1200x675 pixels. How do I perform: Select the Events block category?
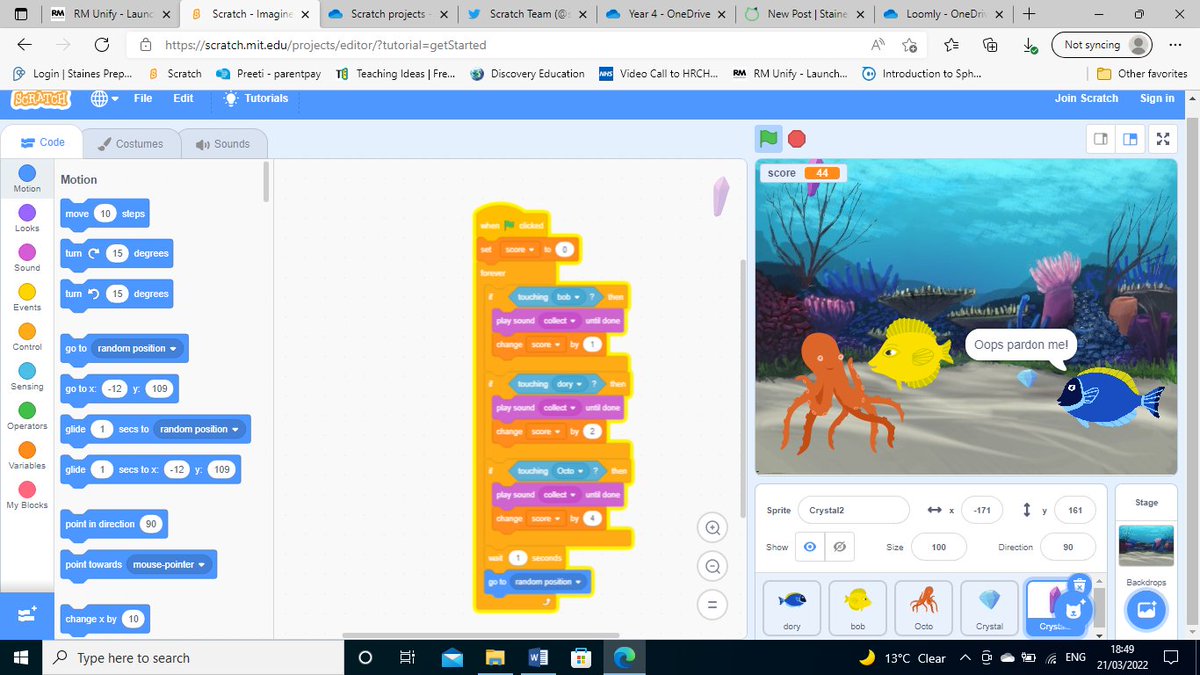[x=27, y=298]
